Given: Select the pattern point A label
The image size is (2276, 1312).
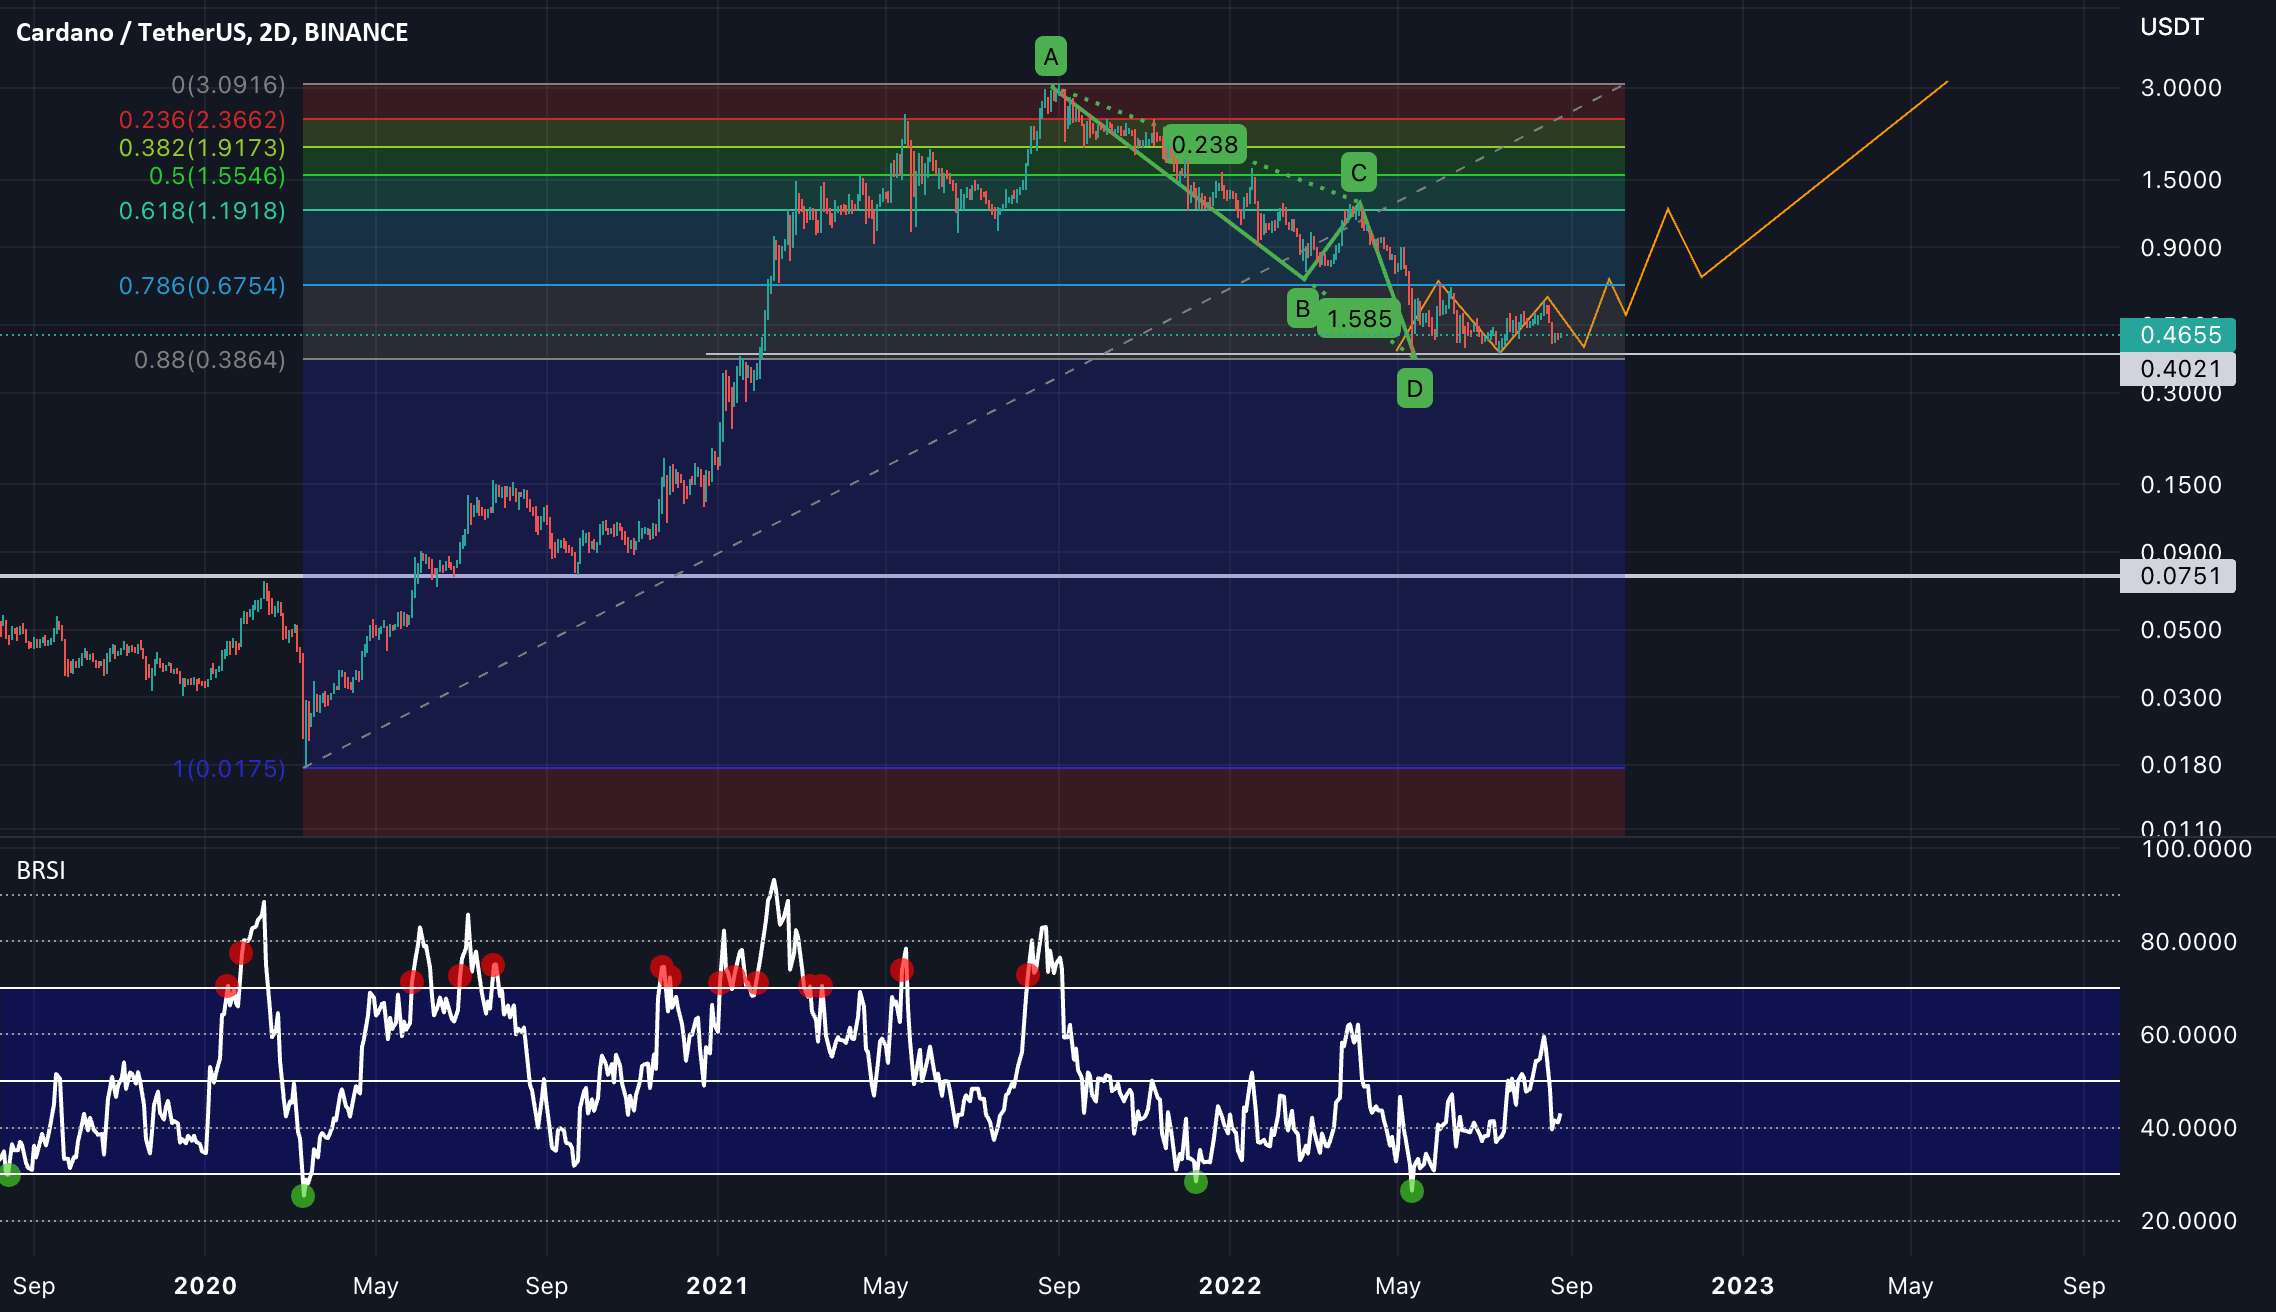Looking at the screenshot, I should (x=1050, y=57).
